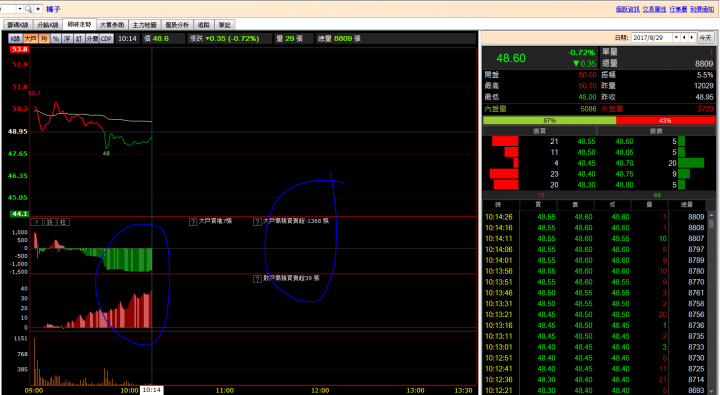This screenshot has height=395, width=720.
Task: Click the 委買 bid column header
Action: coord(540,131)
